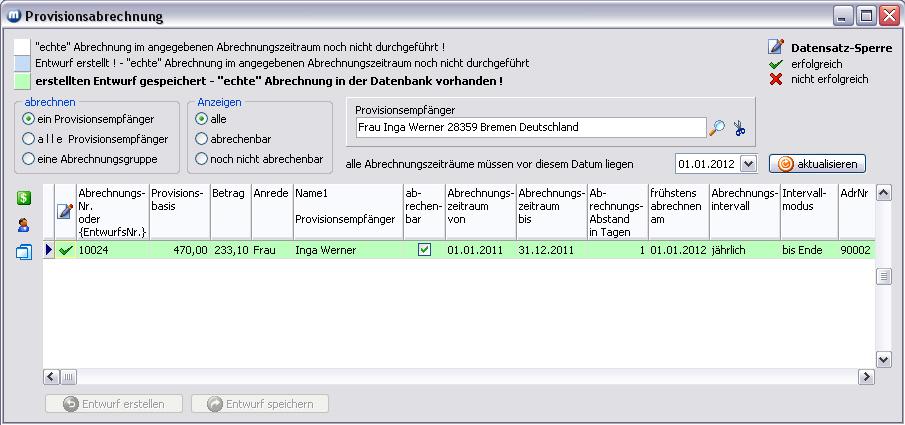The width and height of the screenshot is (905, 425).
Task: Click the record lock column header icon
Action: coord(65,211)
